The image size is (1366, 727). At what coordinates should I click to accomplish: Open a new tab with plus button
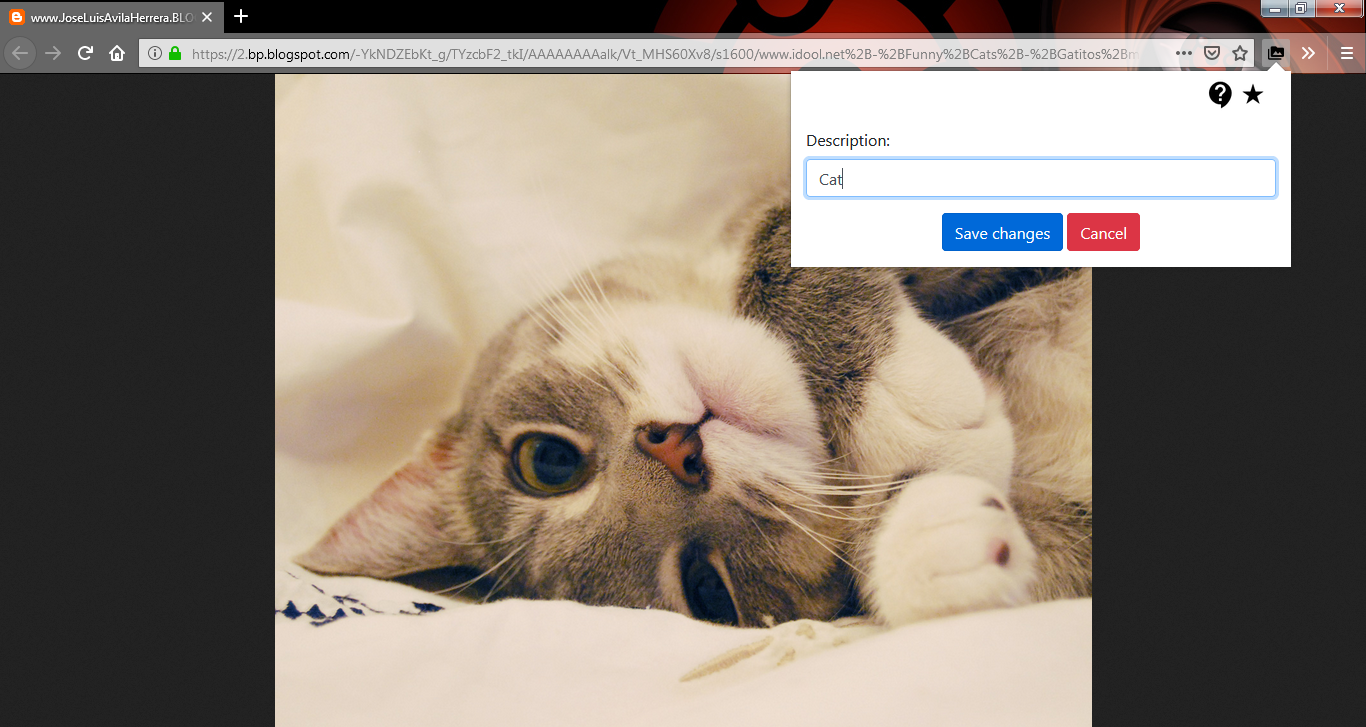tap(241, 16)
